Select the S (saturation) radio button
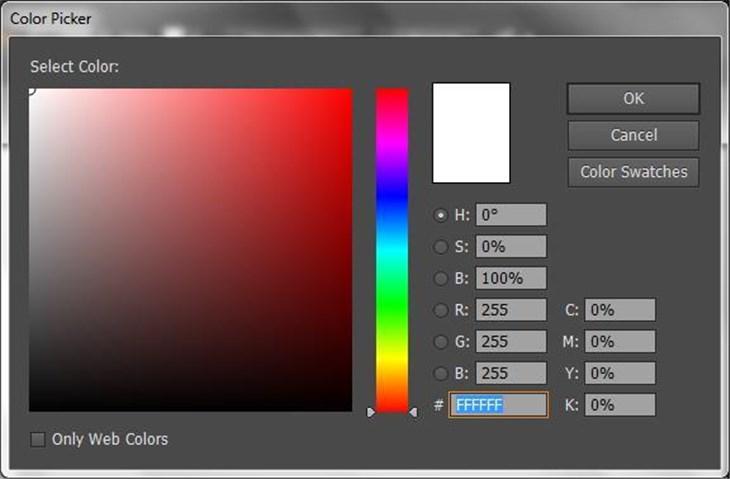This screenshot has width=730, height=479. tap(440, 246)
